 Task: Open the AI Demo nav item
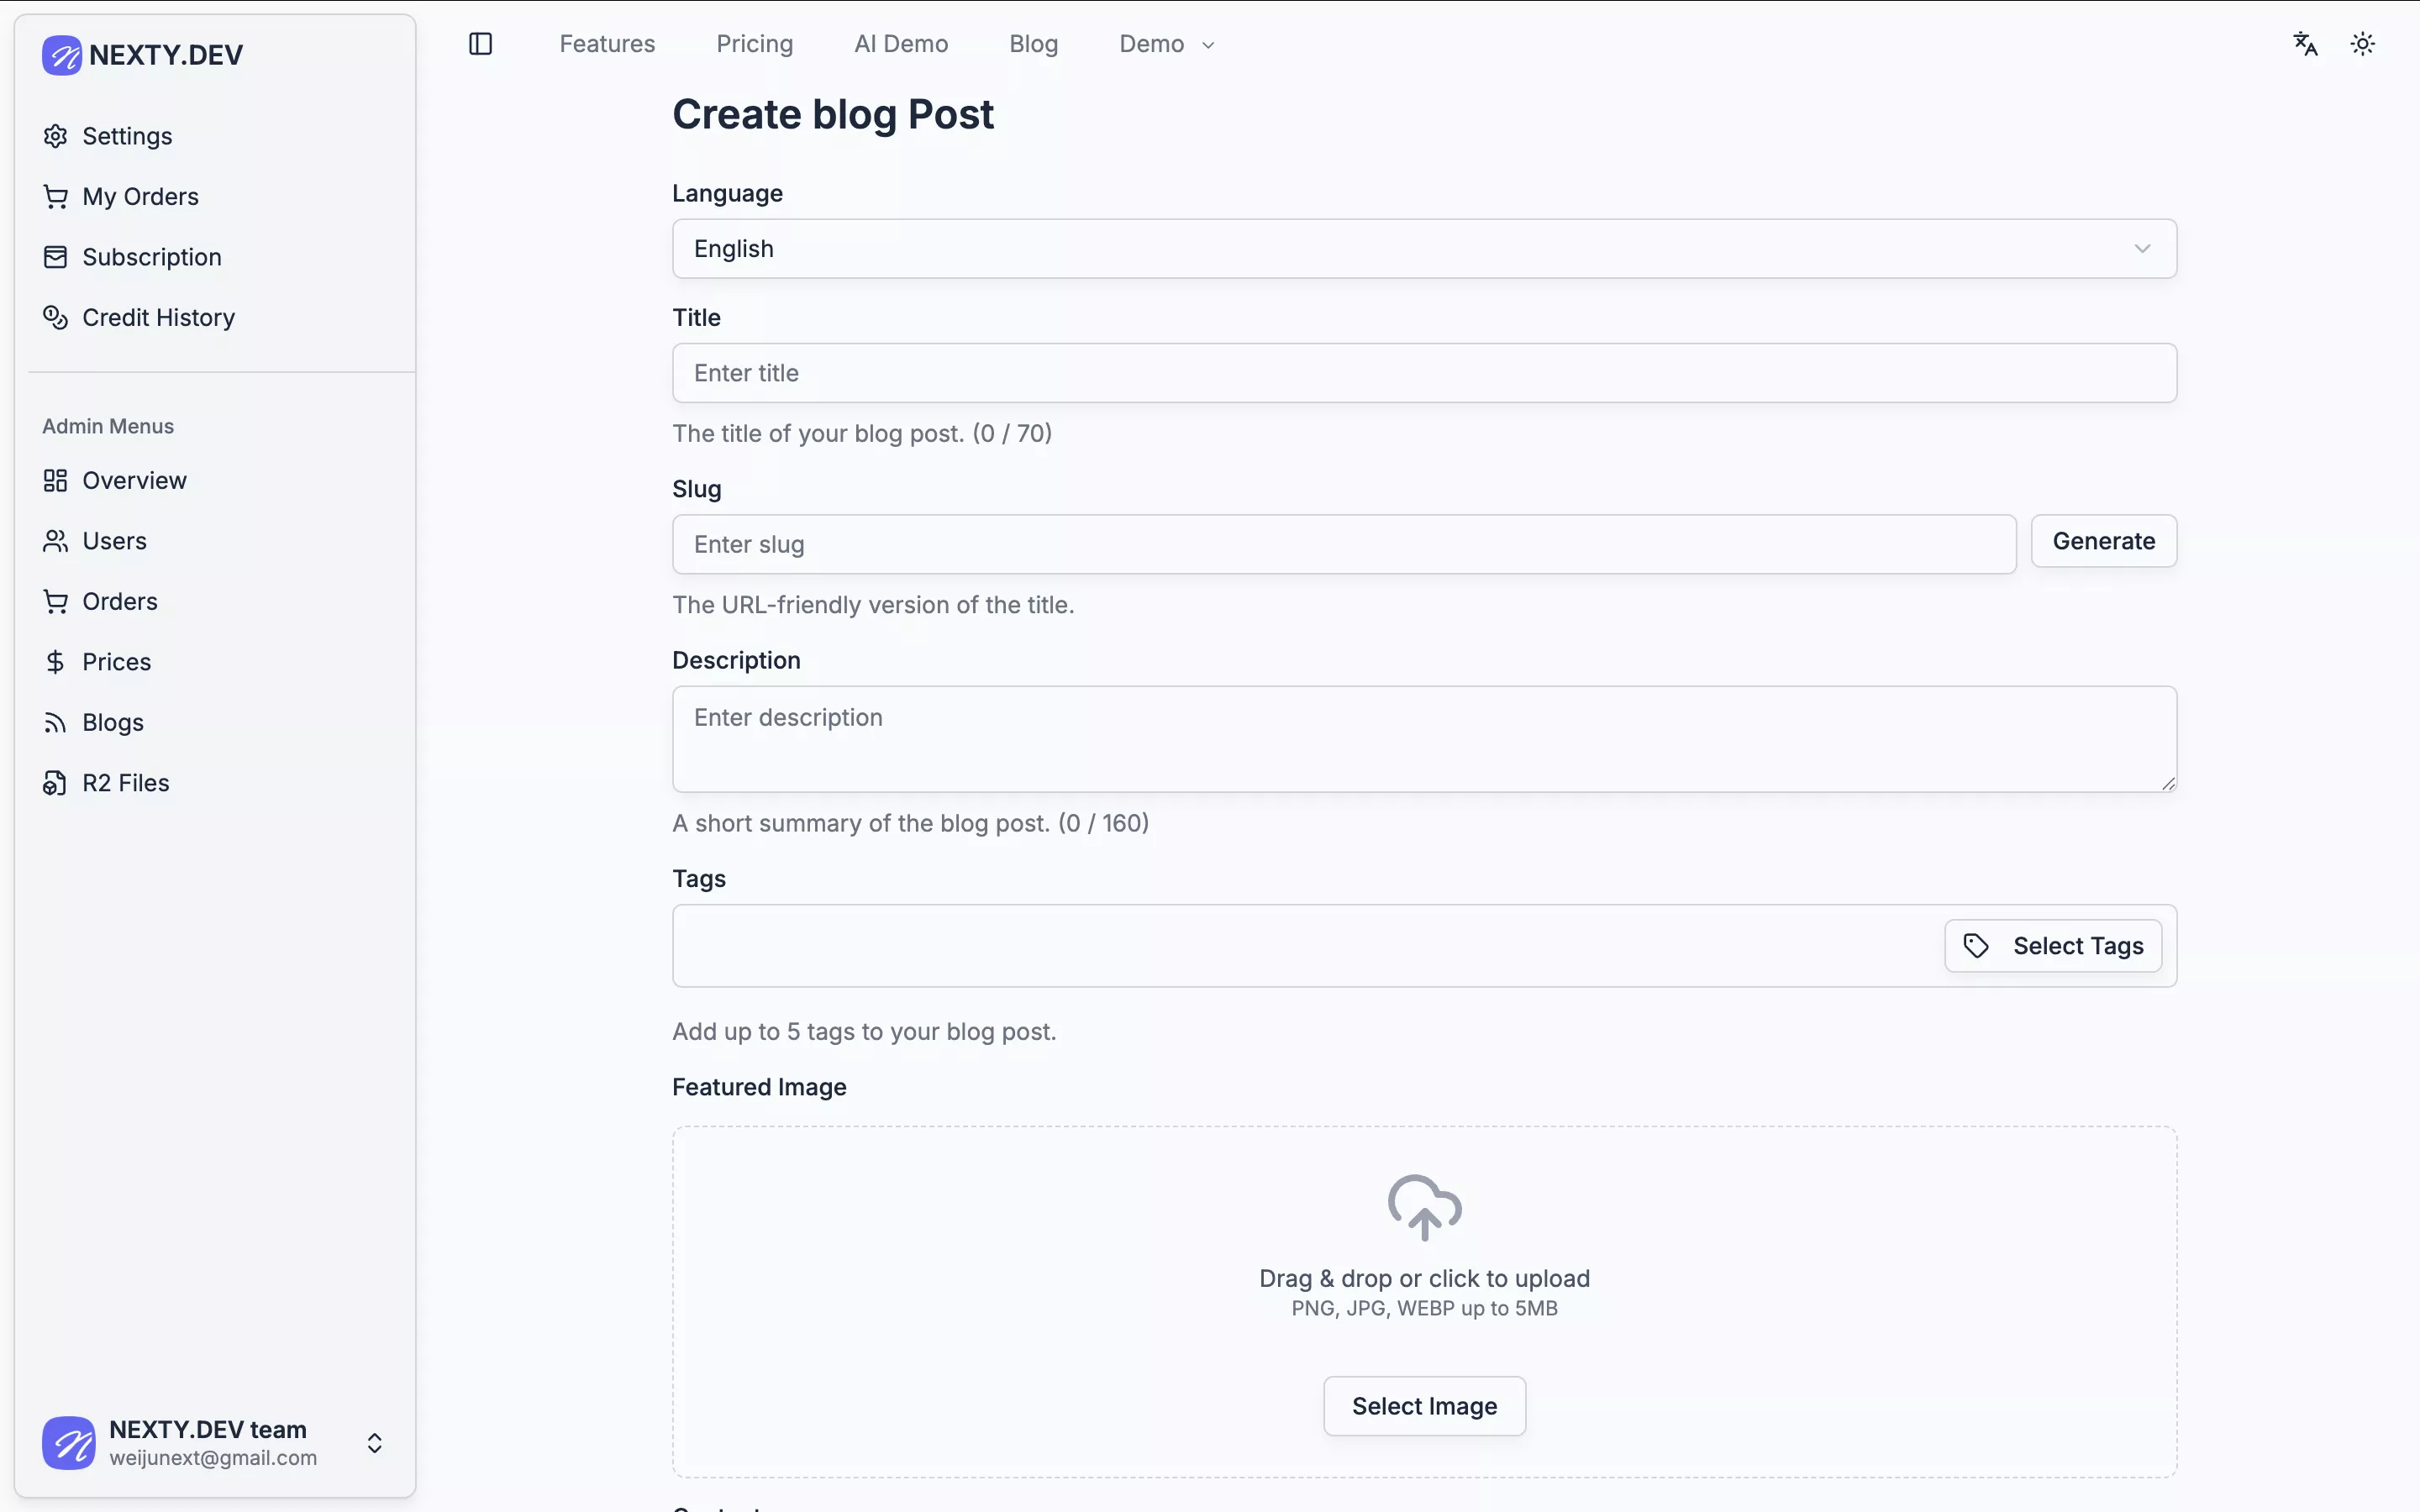[900, 44]
